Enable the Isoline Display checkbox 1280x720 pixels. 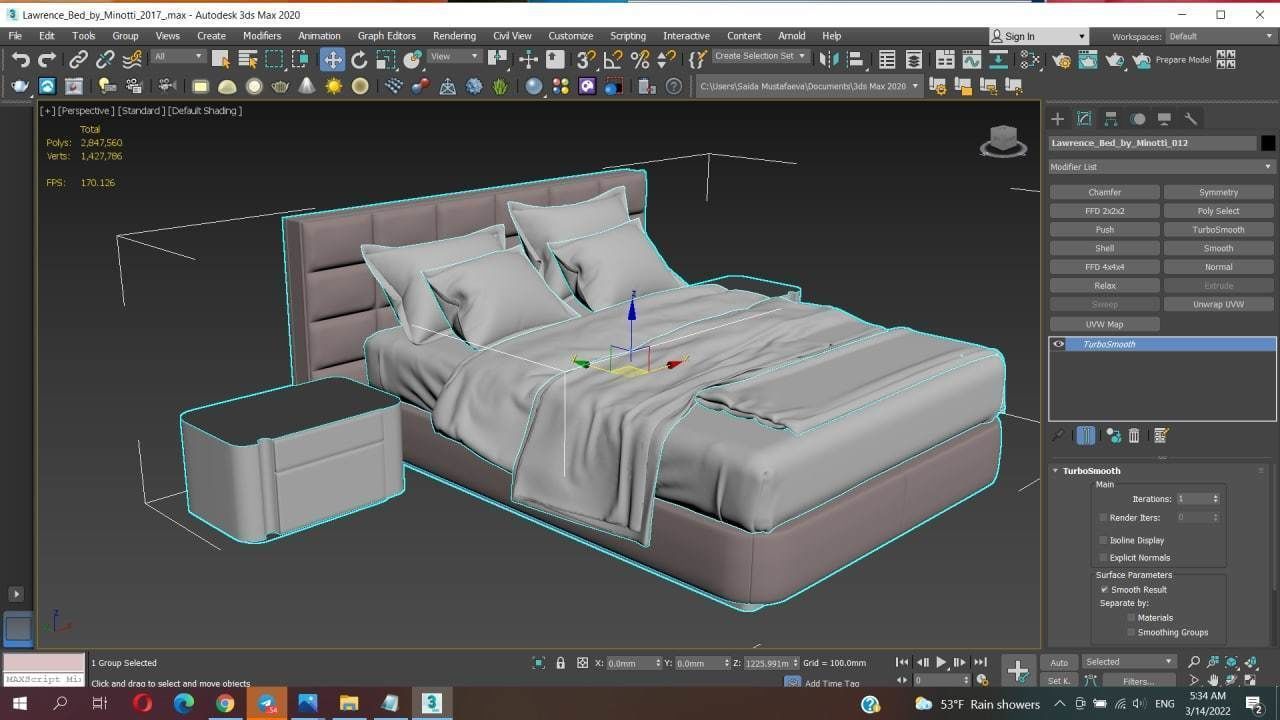click(x=1103, y=540)
